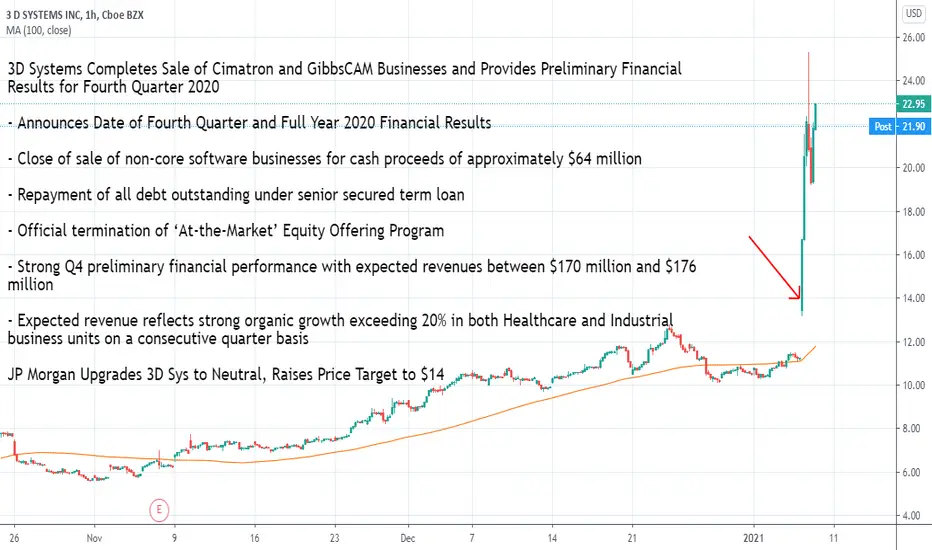This screenshot has height=550, width=932.
Task: Click the 4.00 price axis tick
Action: 915,516
